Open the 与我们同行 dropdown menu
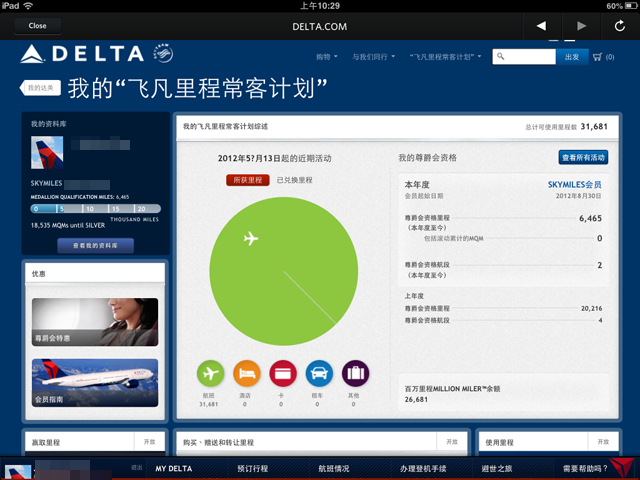 tap(373, 57)
